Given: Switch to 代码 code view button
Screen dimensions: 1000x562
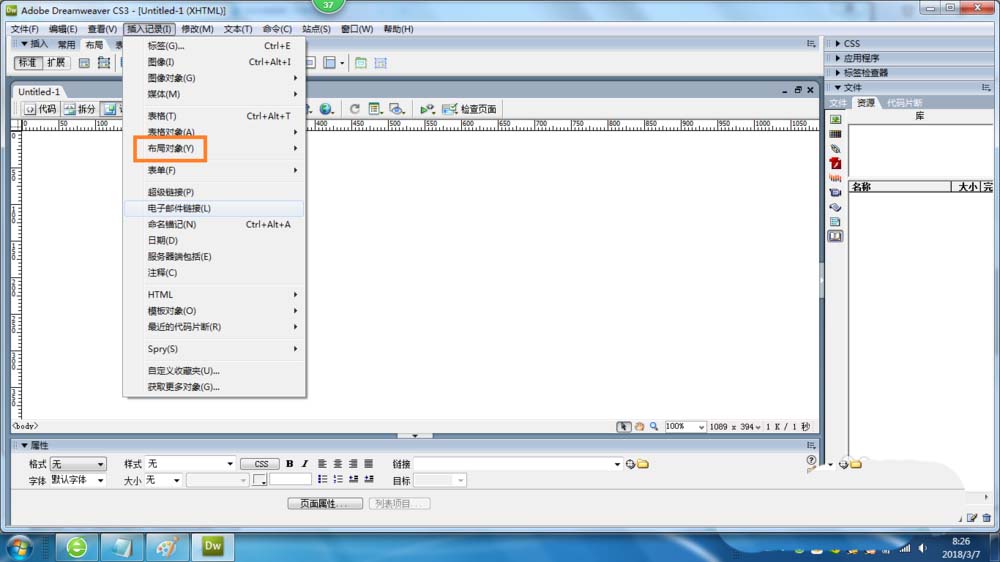Looking at the screenshot, I should click(x=40, y=109).
